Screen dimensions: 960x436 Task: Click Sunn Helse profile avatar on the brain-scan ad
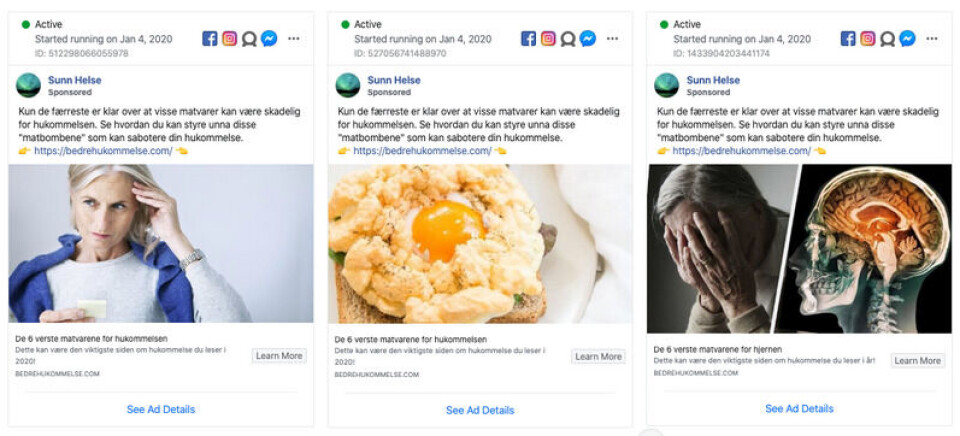point(667,85)
